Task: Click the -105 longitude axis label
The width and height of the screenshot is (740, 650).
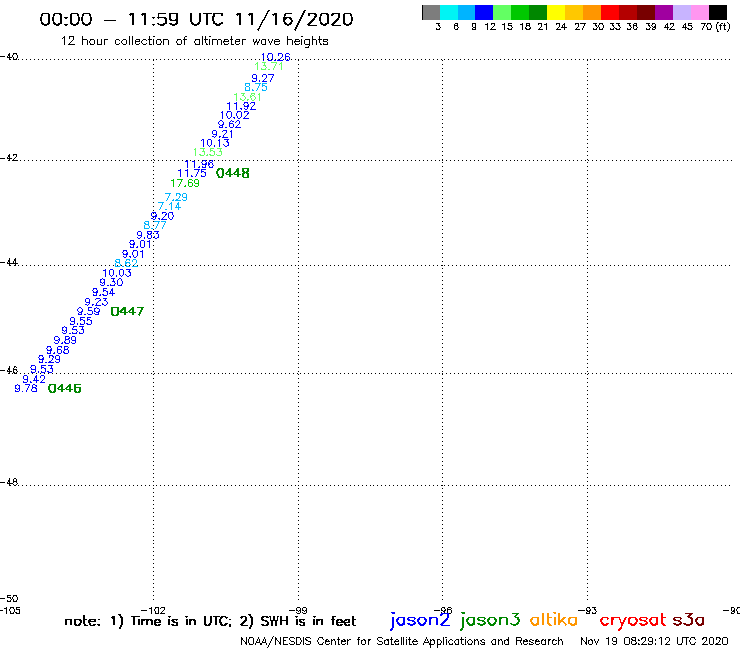Action: point(10,610)
